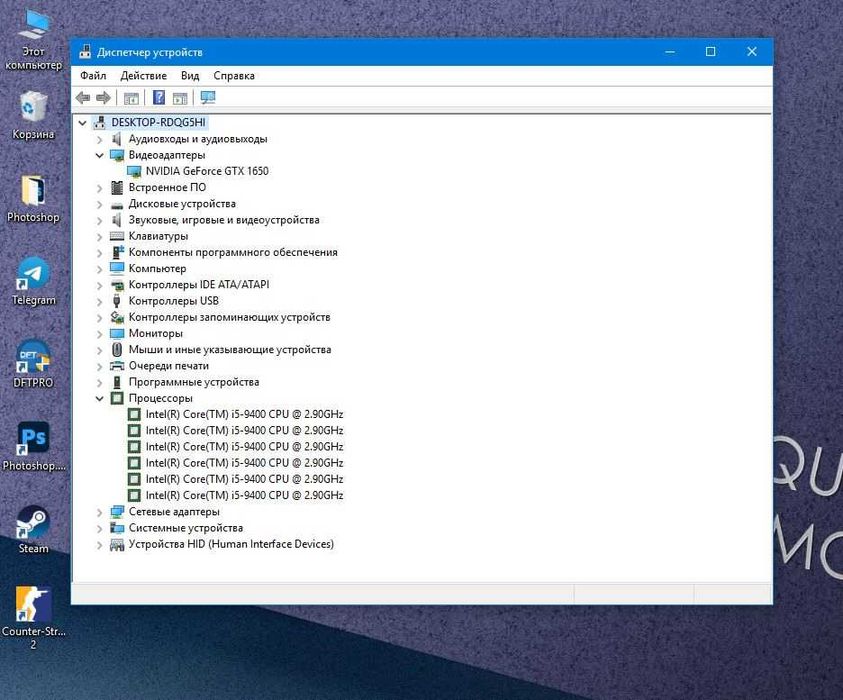Viewport: 843px width, 700px height.
Task: Expand the Встроенное ПО node arrow
Action: click(x=99, y=188)
